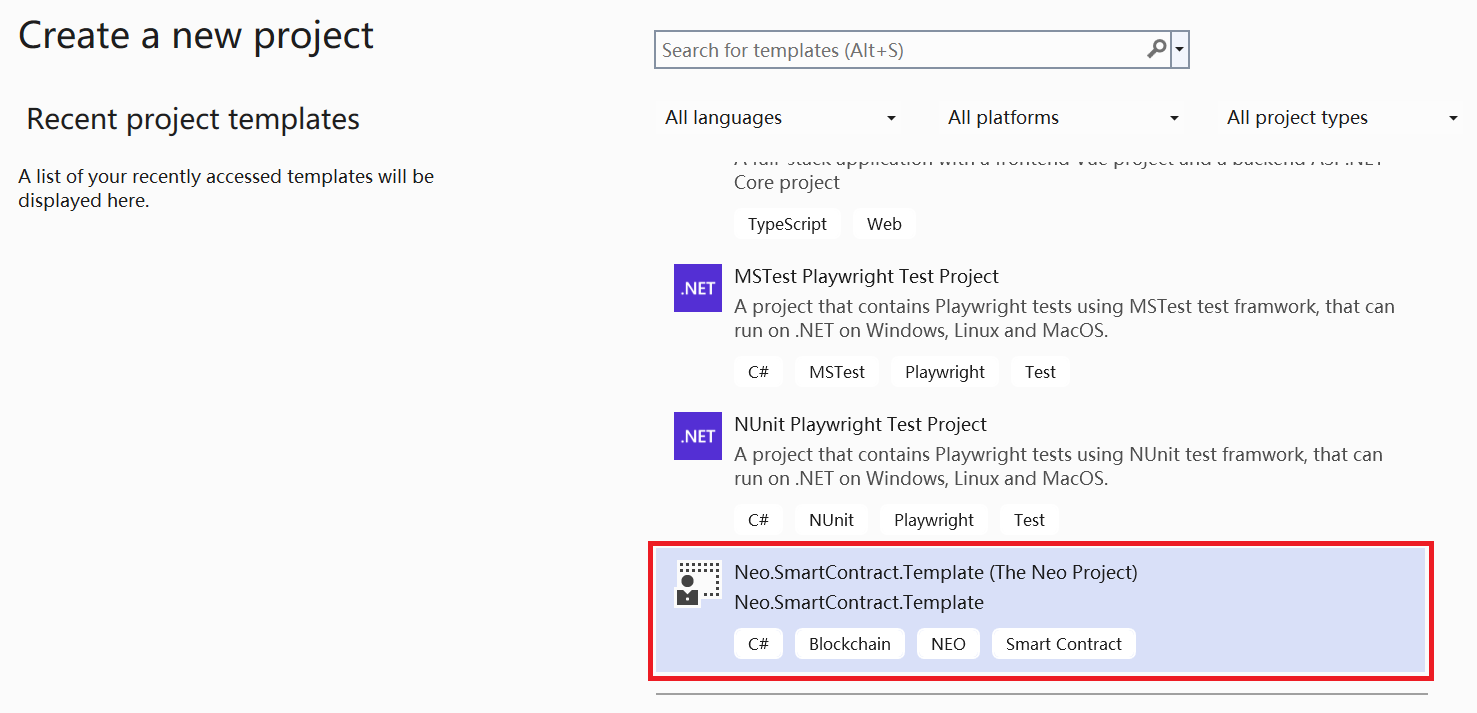The height and width of the screenshot is (713, 1477).
Task: Click the Web tag
Action: click(884, 224)
